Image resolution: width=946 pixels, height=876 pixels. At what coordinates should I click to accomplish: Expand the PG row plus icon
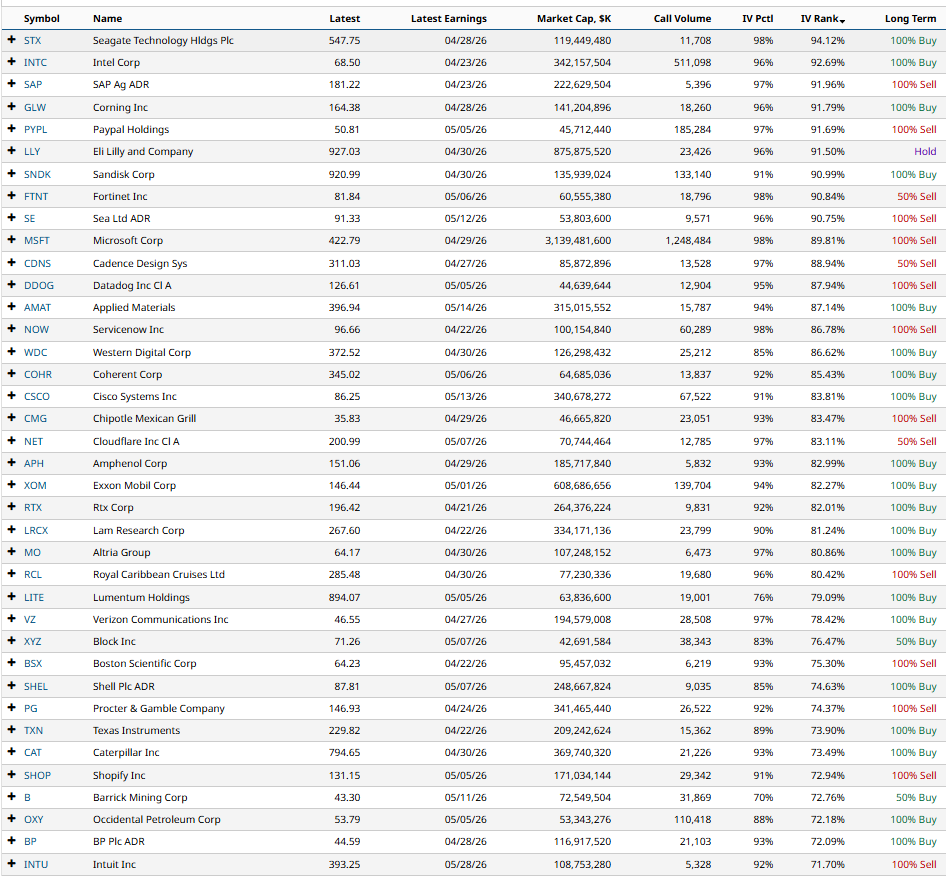(x=11, y=708)
